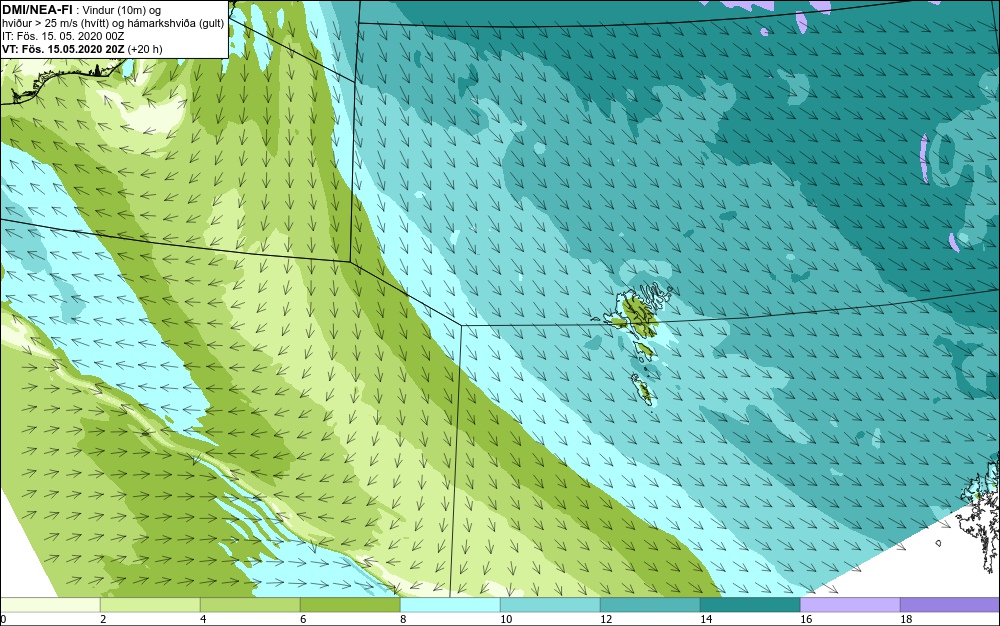Click the DMI/NEA-FI title text
Screen dimensions: 1000x626
tap(37, 9)
